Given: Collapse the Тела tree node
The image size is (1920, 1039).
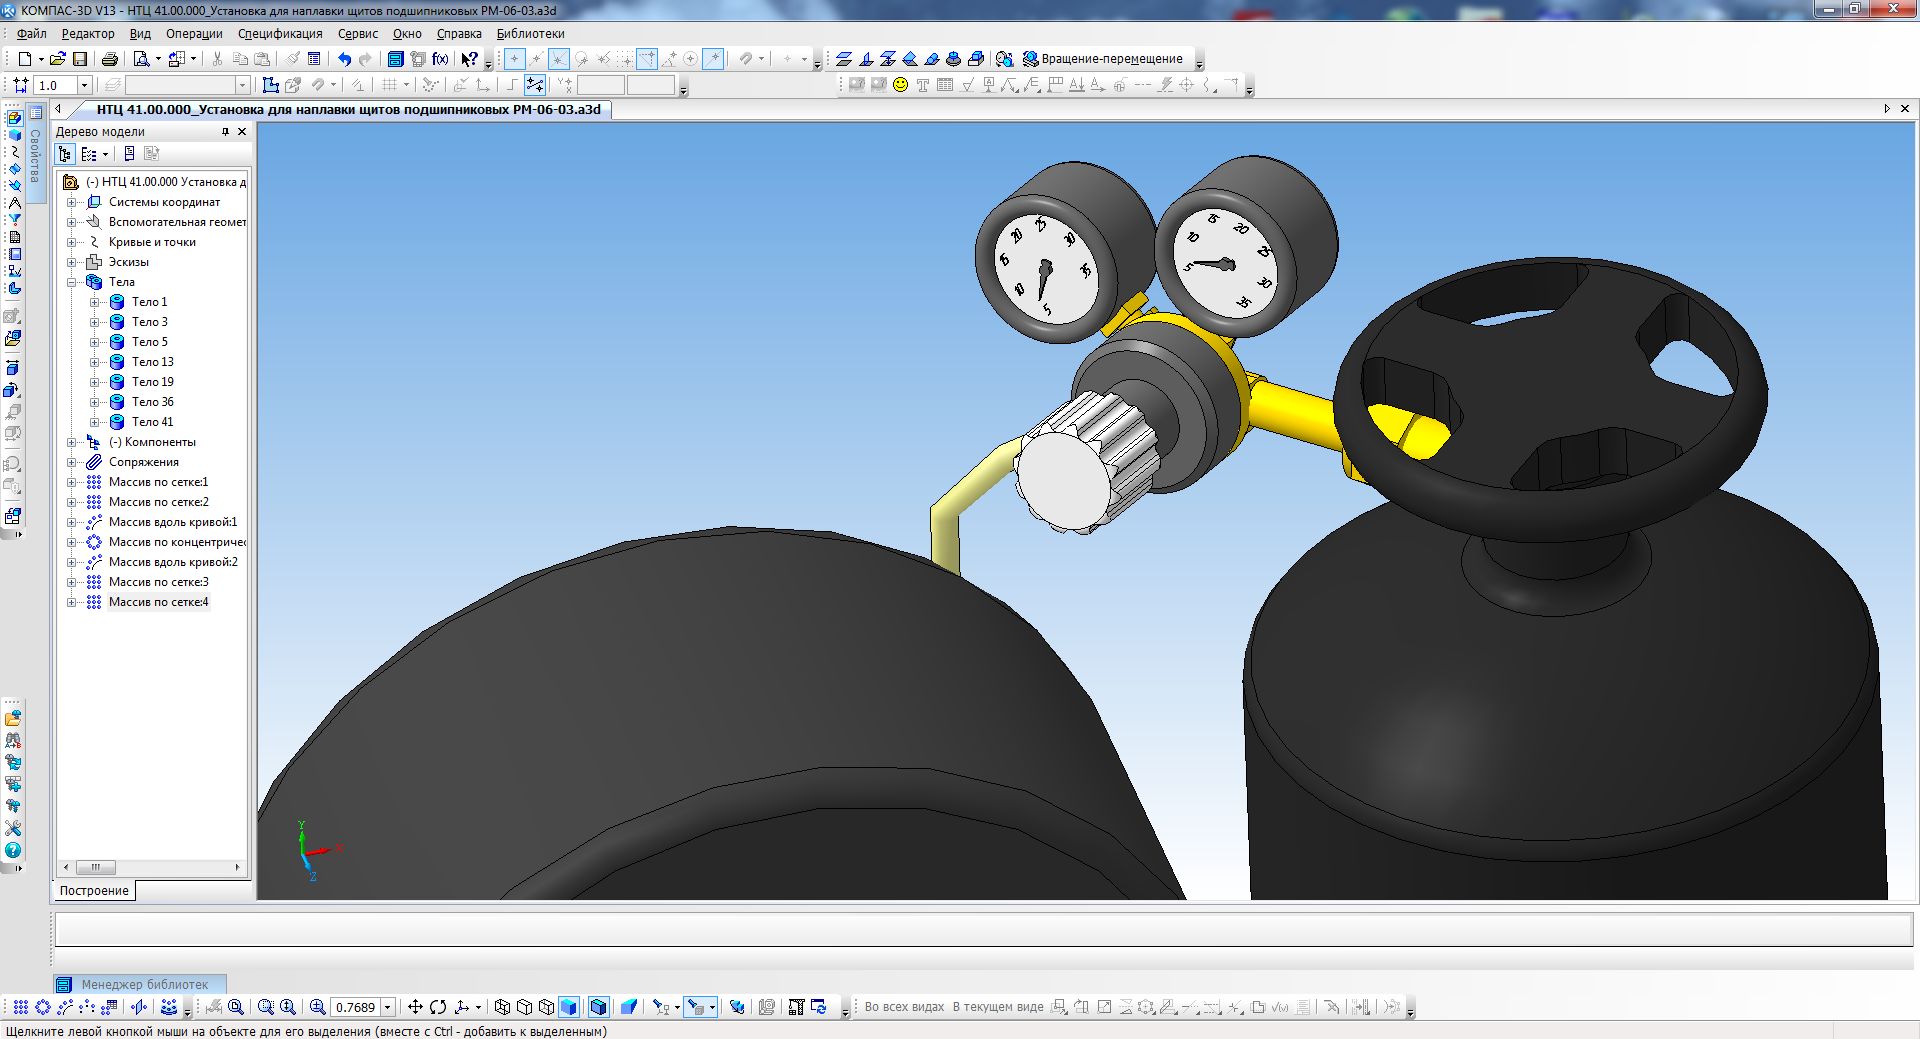Looking at the screenshot, I should point(72,282).
